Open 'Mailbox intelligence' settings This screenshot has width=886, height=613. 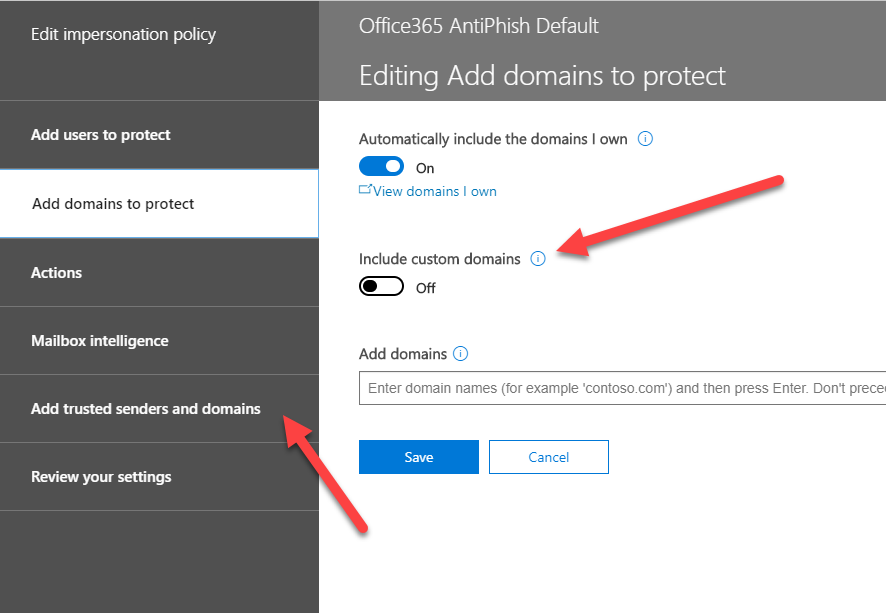(x=100, y=341)
